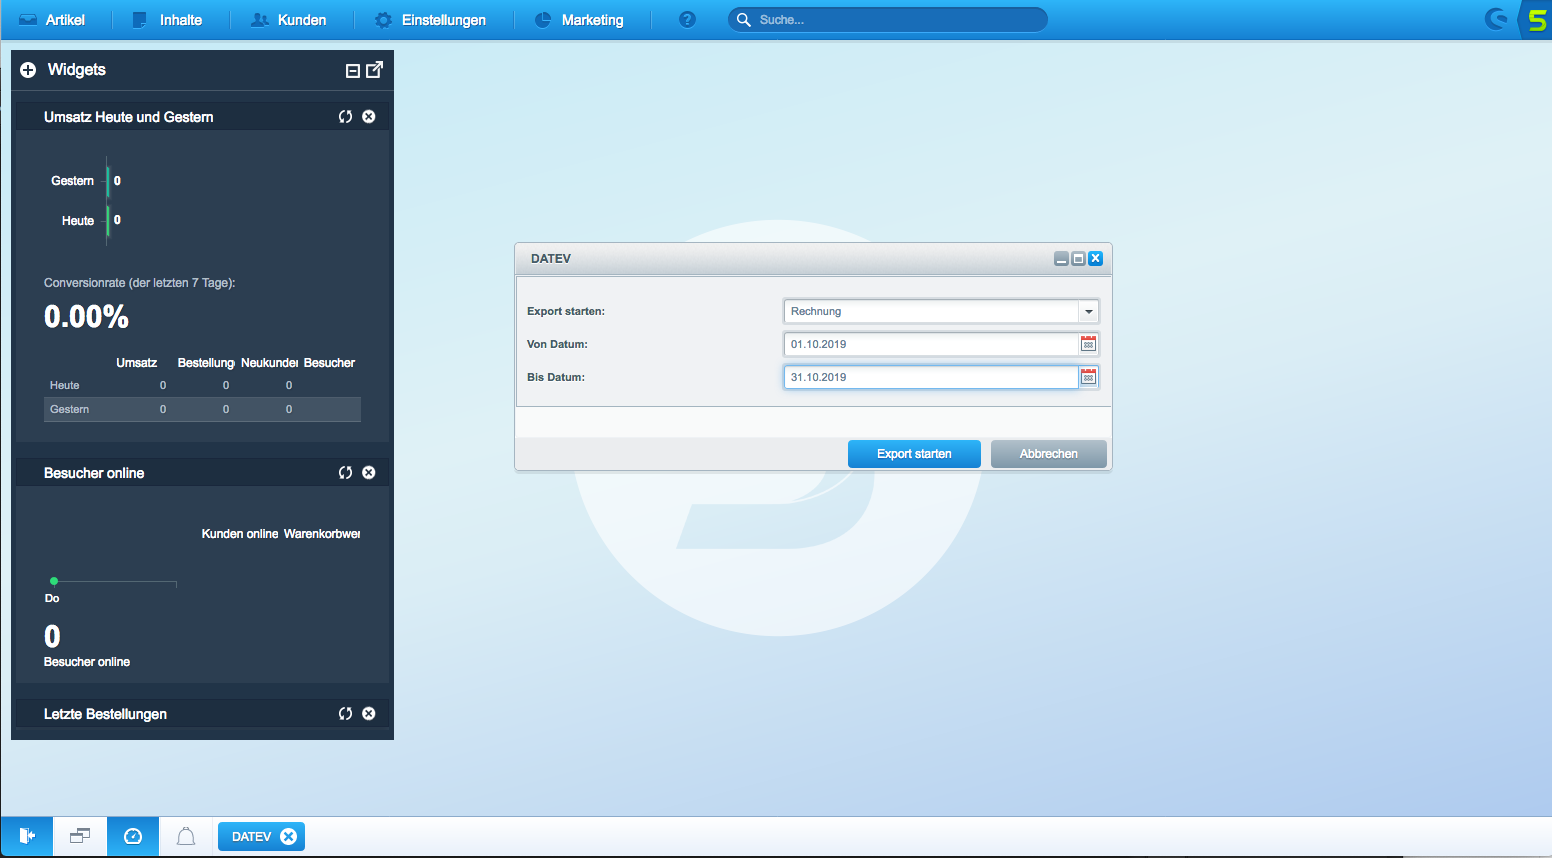Click the window manager taskbar icon
This screenshot has width=1552, height=858.
pyautogui.click(x=80, y=837)
